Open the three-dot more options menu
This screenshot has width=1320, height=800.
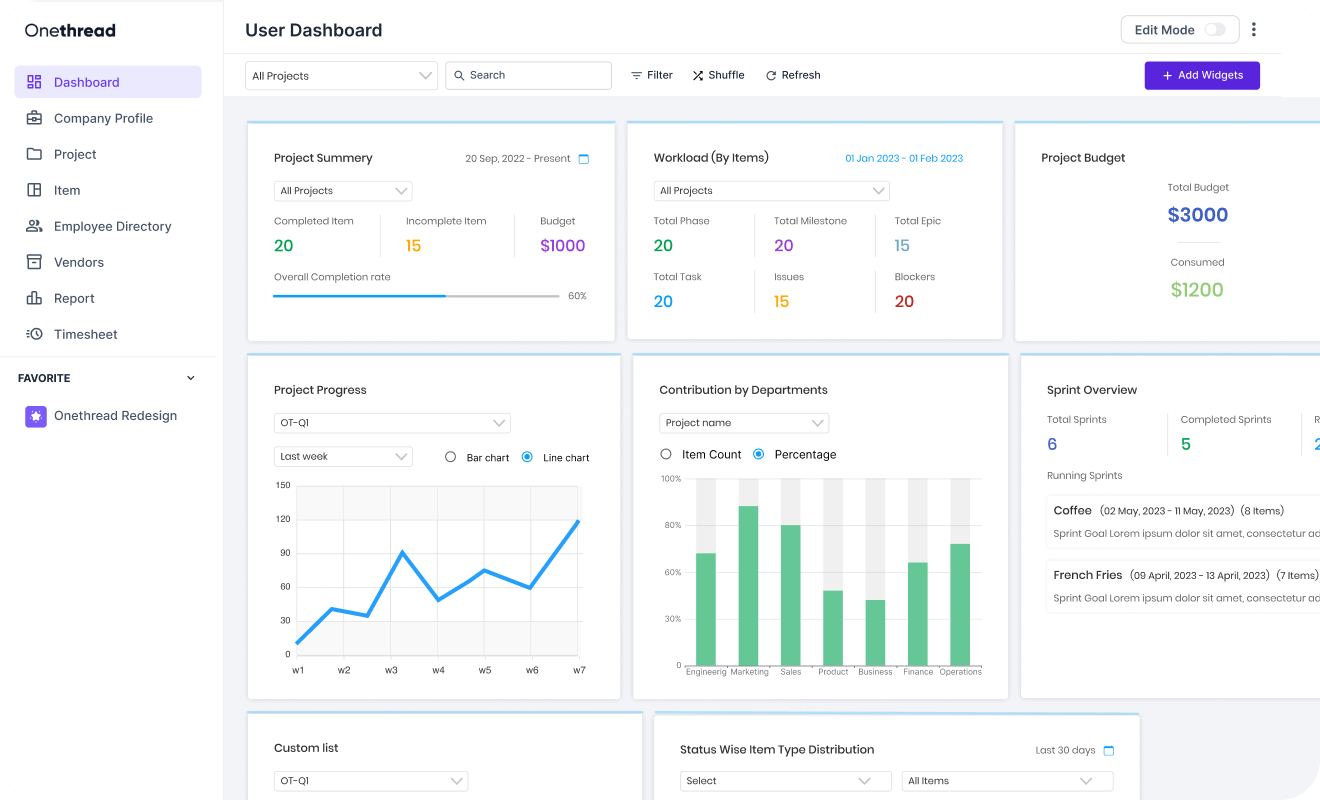point(1253,30)
